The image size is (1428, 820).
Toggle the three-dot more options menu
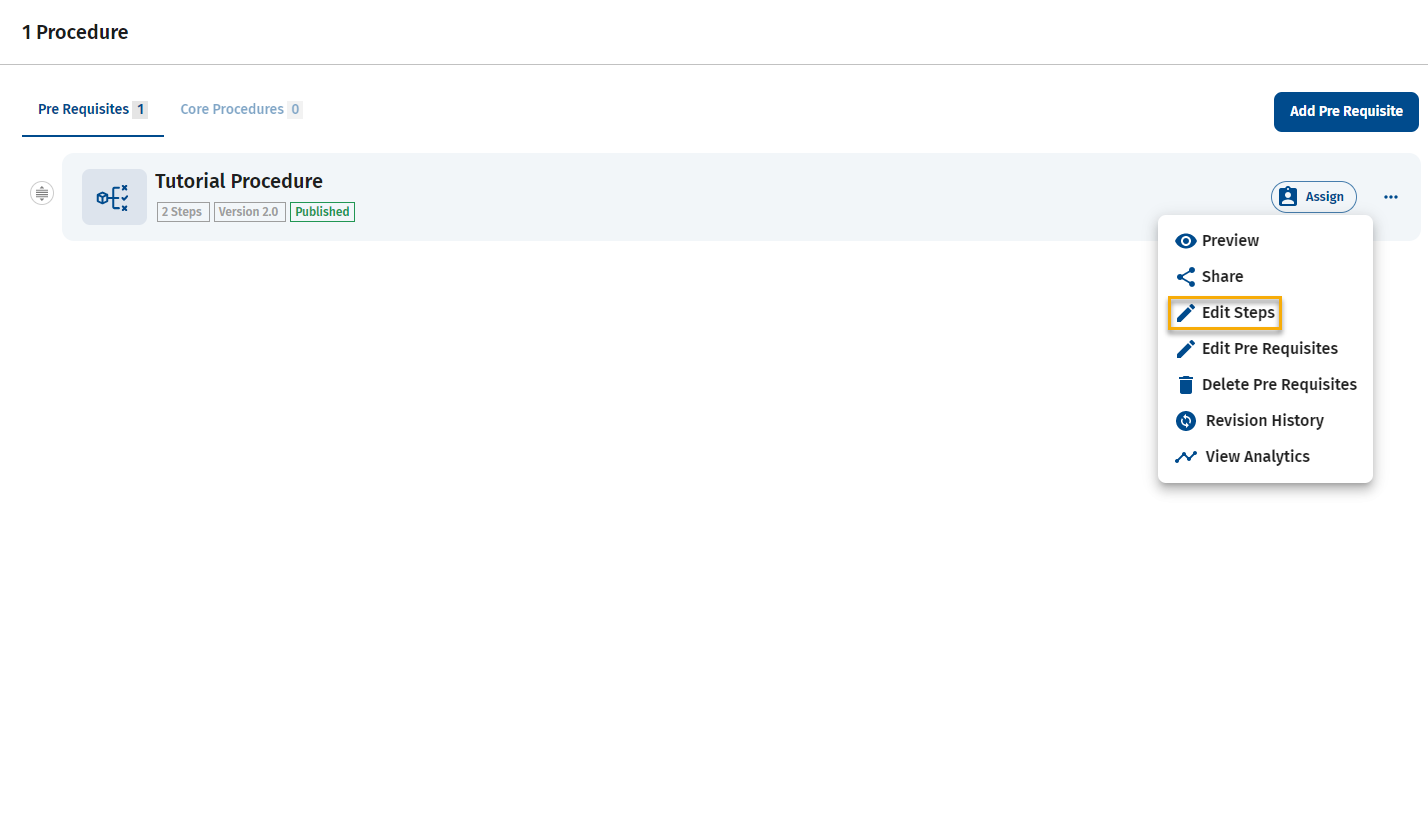pyautogui.click(x=1391, y=197)
